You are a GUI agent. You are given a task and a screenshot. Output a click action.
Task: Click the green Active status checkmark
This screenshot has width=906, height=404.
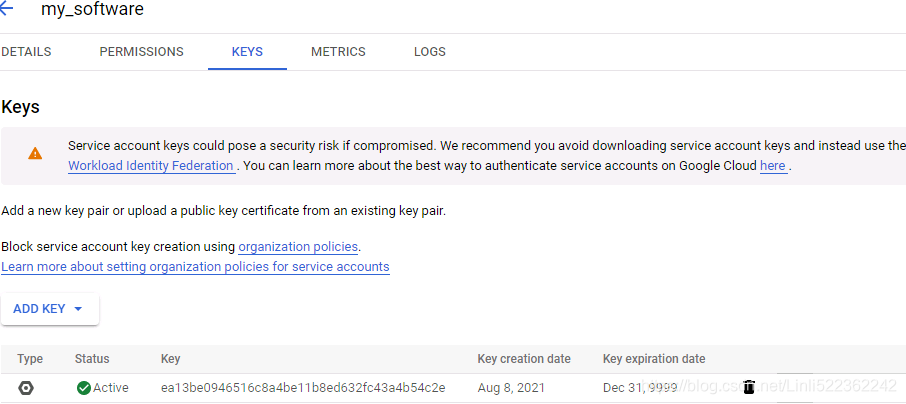[84, 388]
